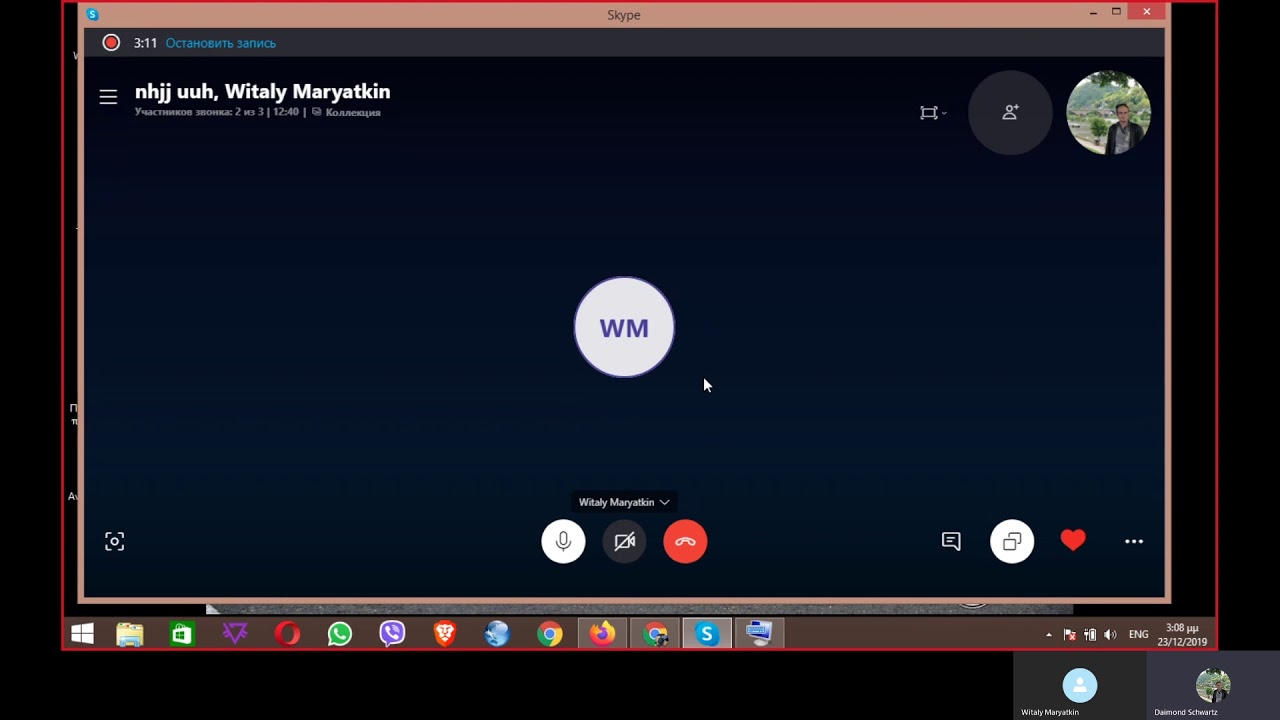Open the volume control in system tray
1280x720 pixels.
point(1110,635)
